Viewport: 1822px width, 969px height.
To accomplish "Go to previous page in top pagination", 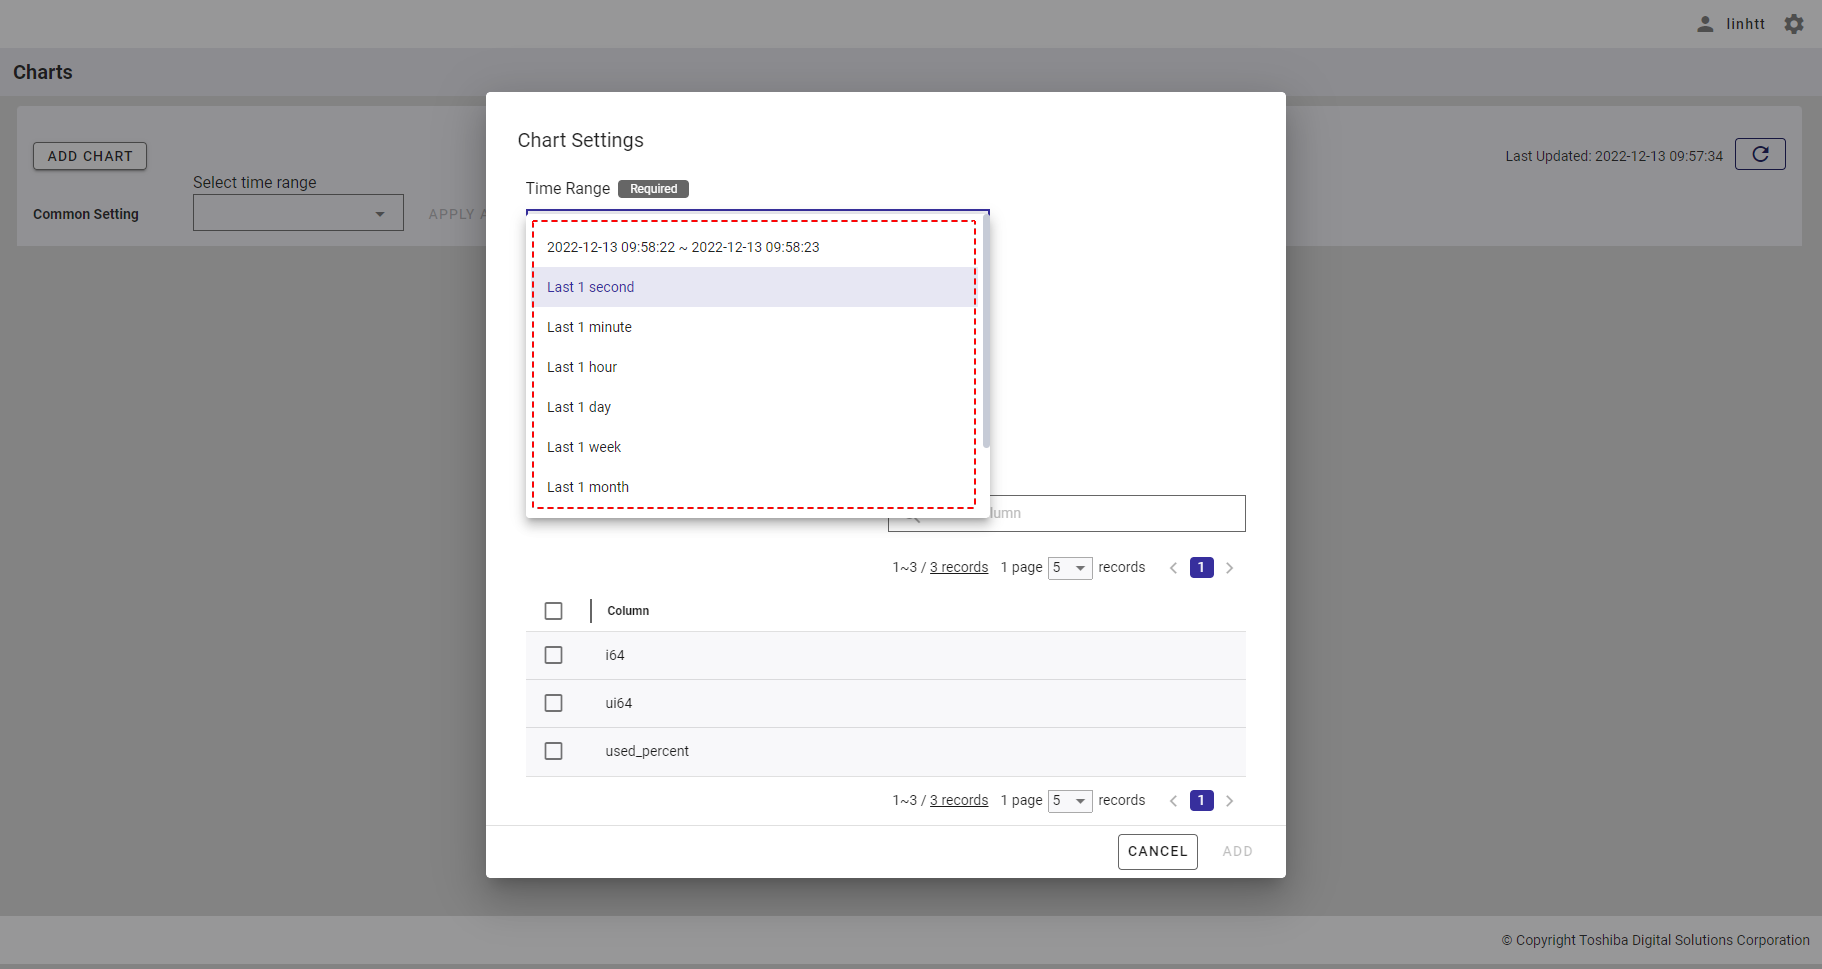I will [1173, 568].
